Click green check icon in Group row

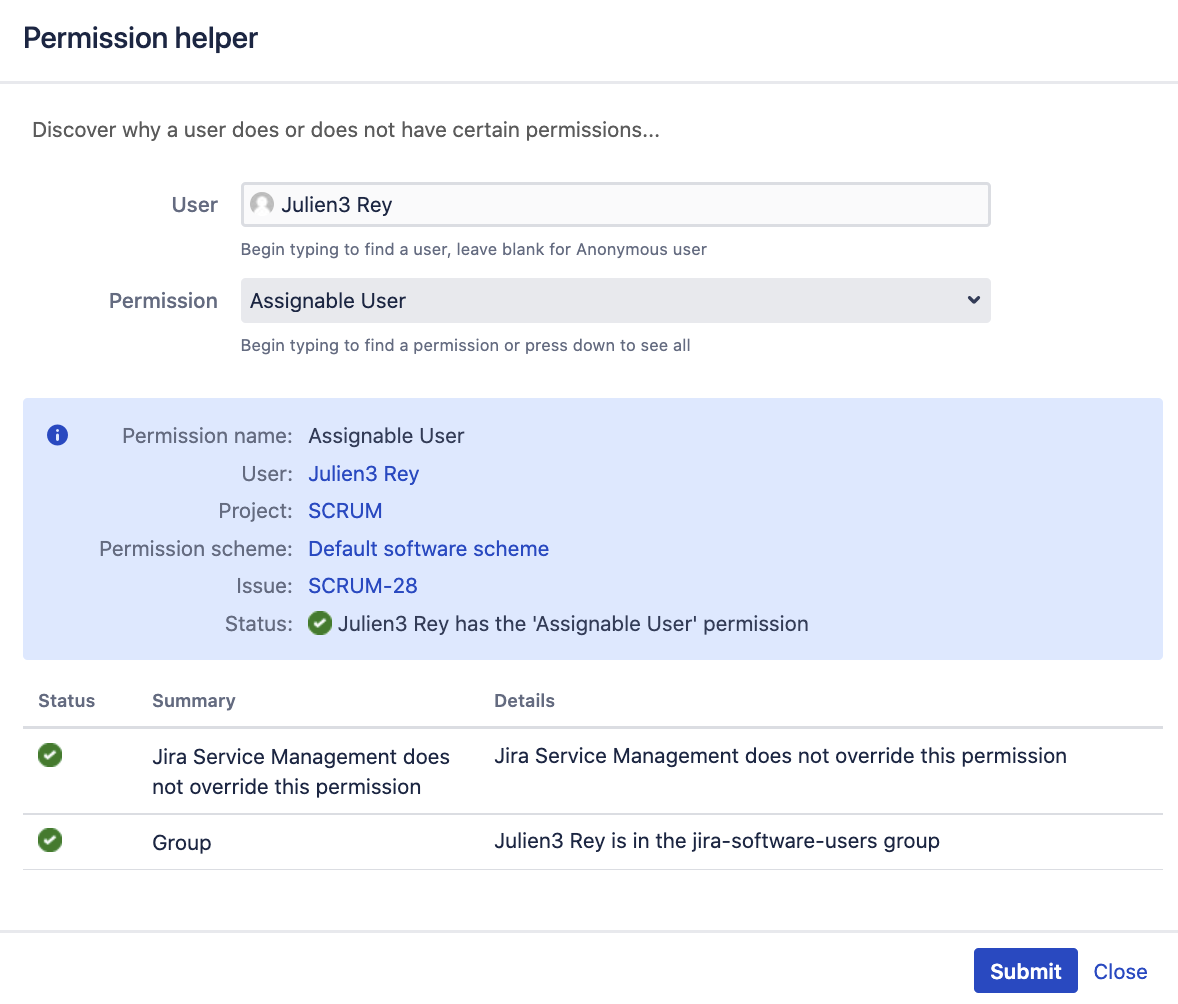coord(50,841)
